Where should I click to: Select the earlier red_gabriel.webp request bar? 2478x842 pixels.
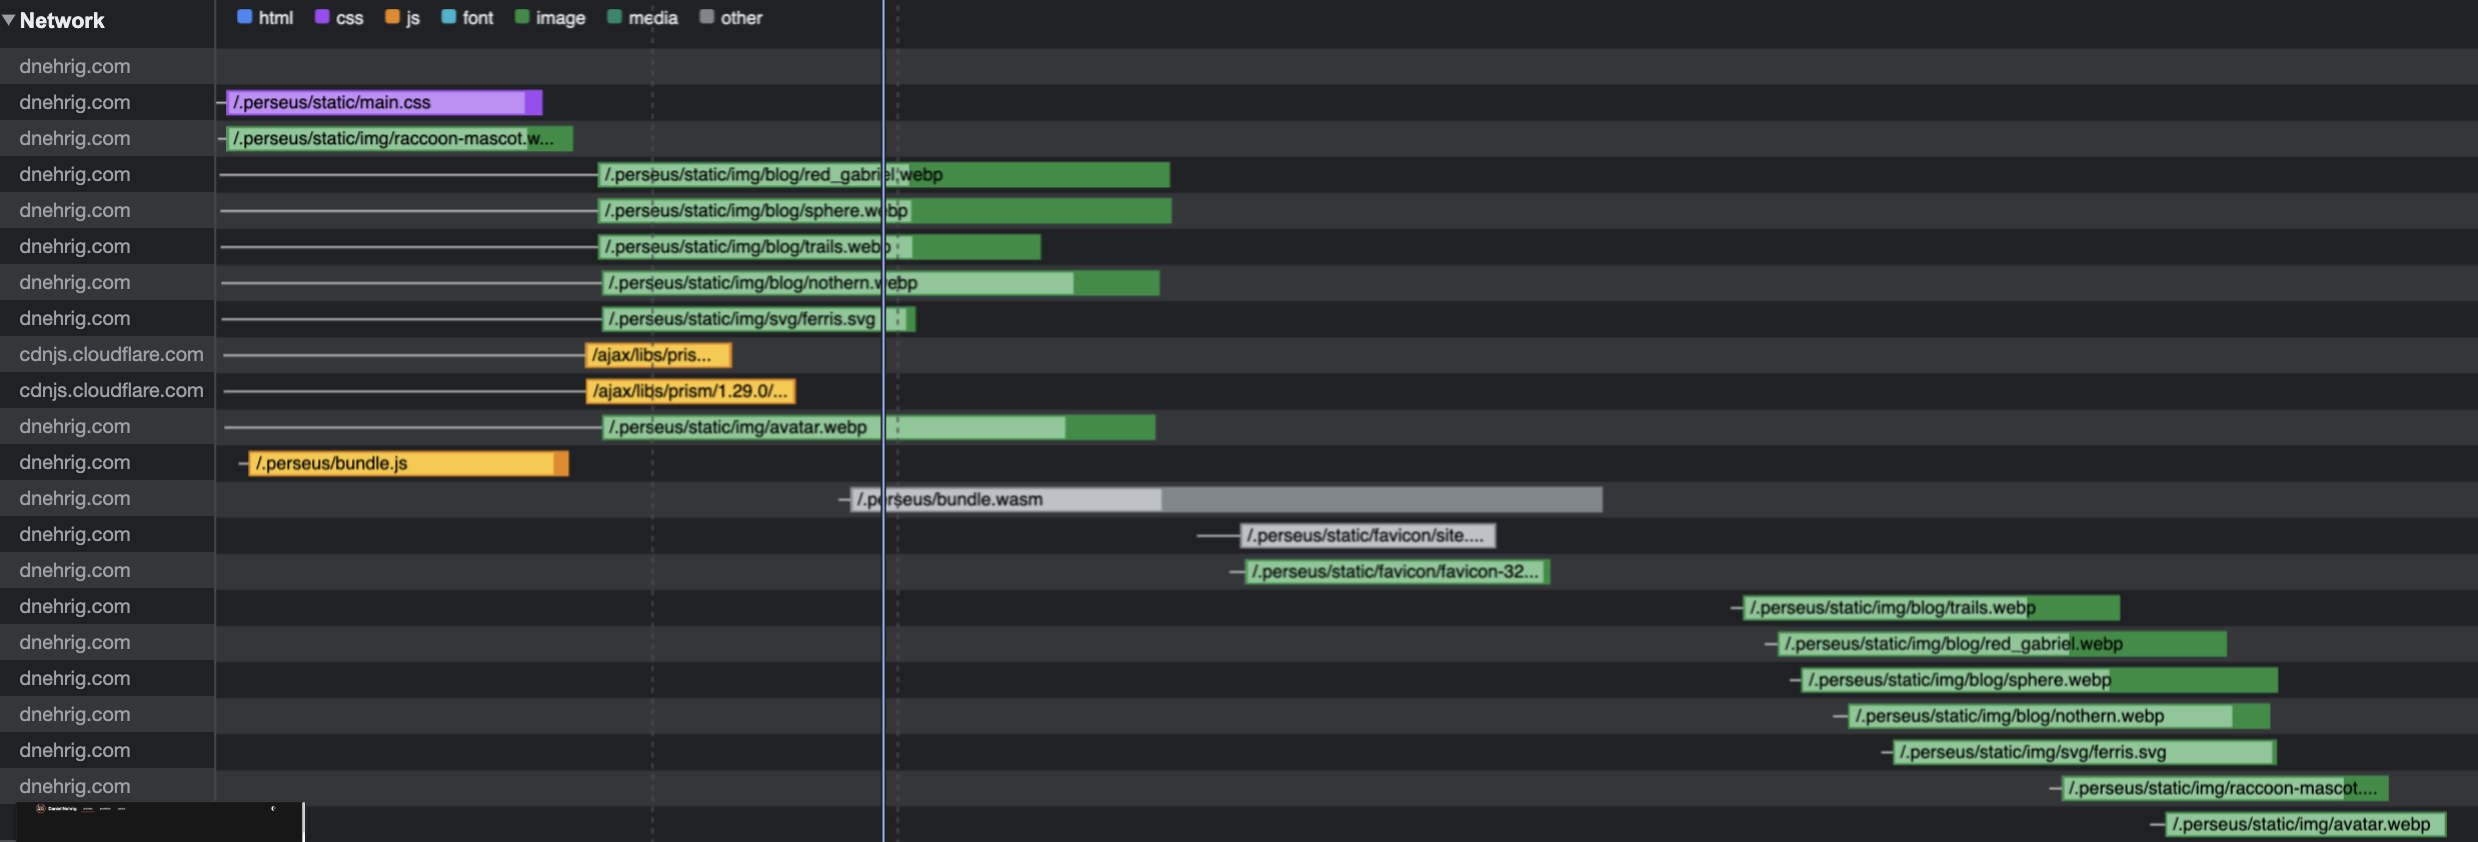884,175
